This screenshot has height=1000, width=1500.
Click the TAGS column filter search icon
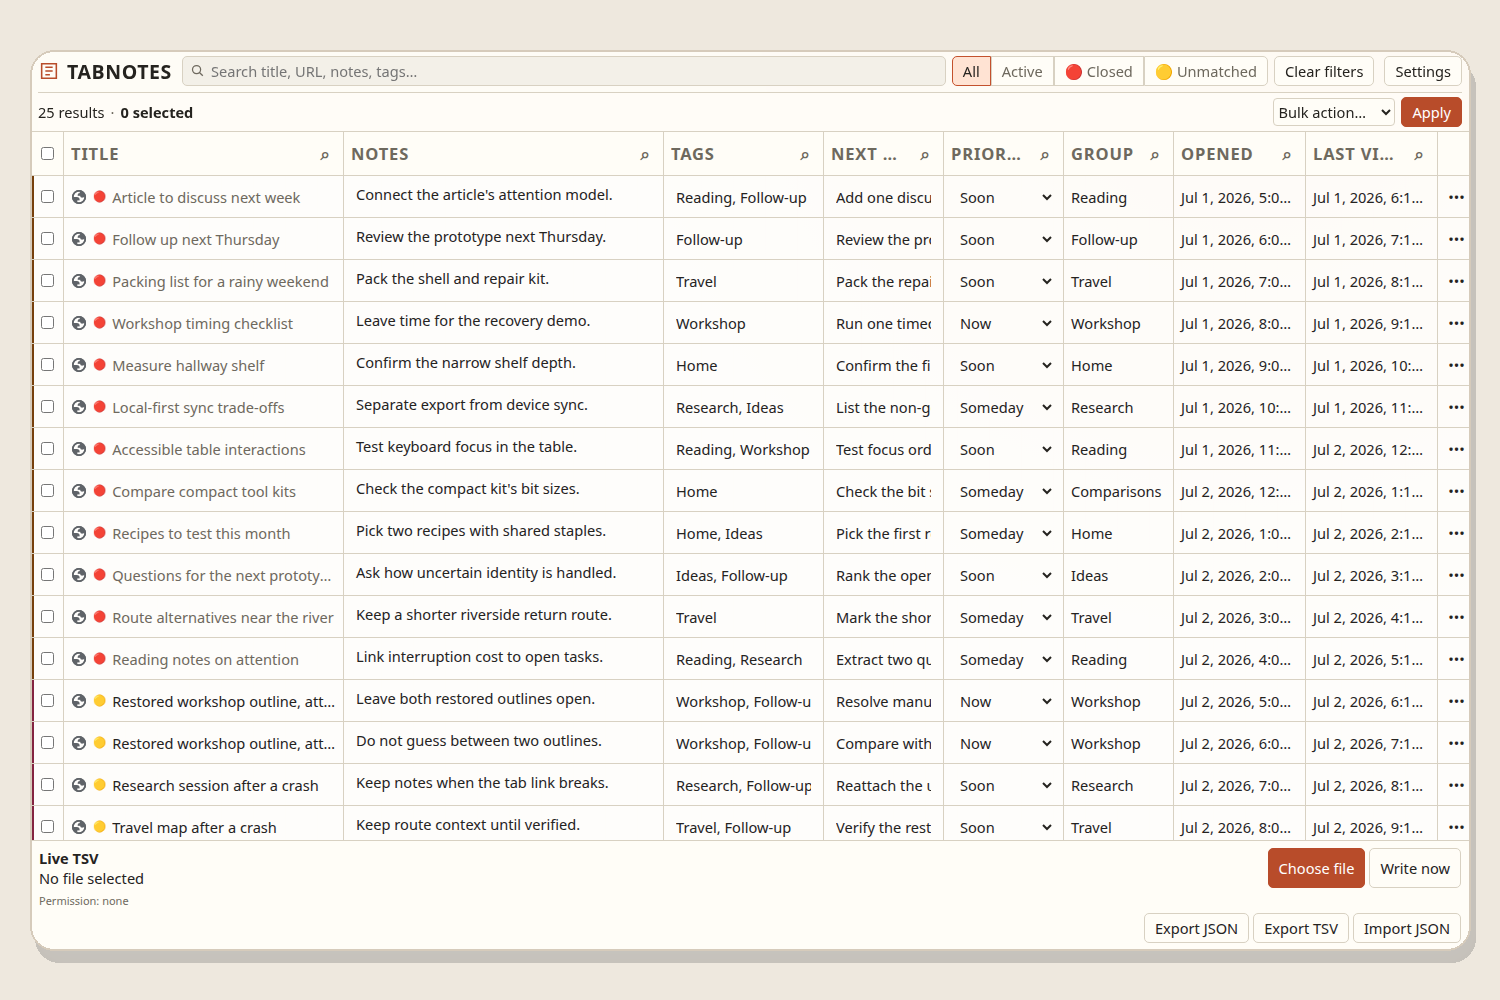(805, 155)
